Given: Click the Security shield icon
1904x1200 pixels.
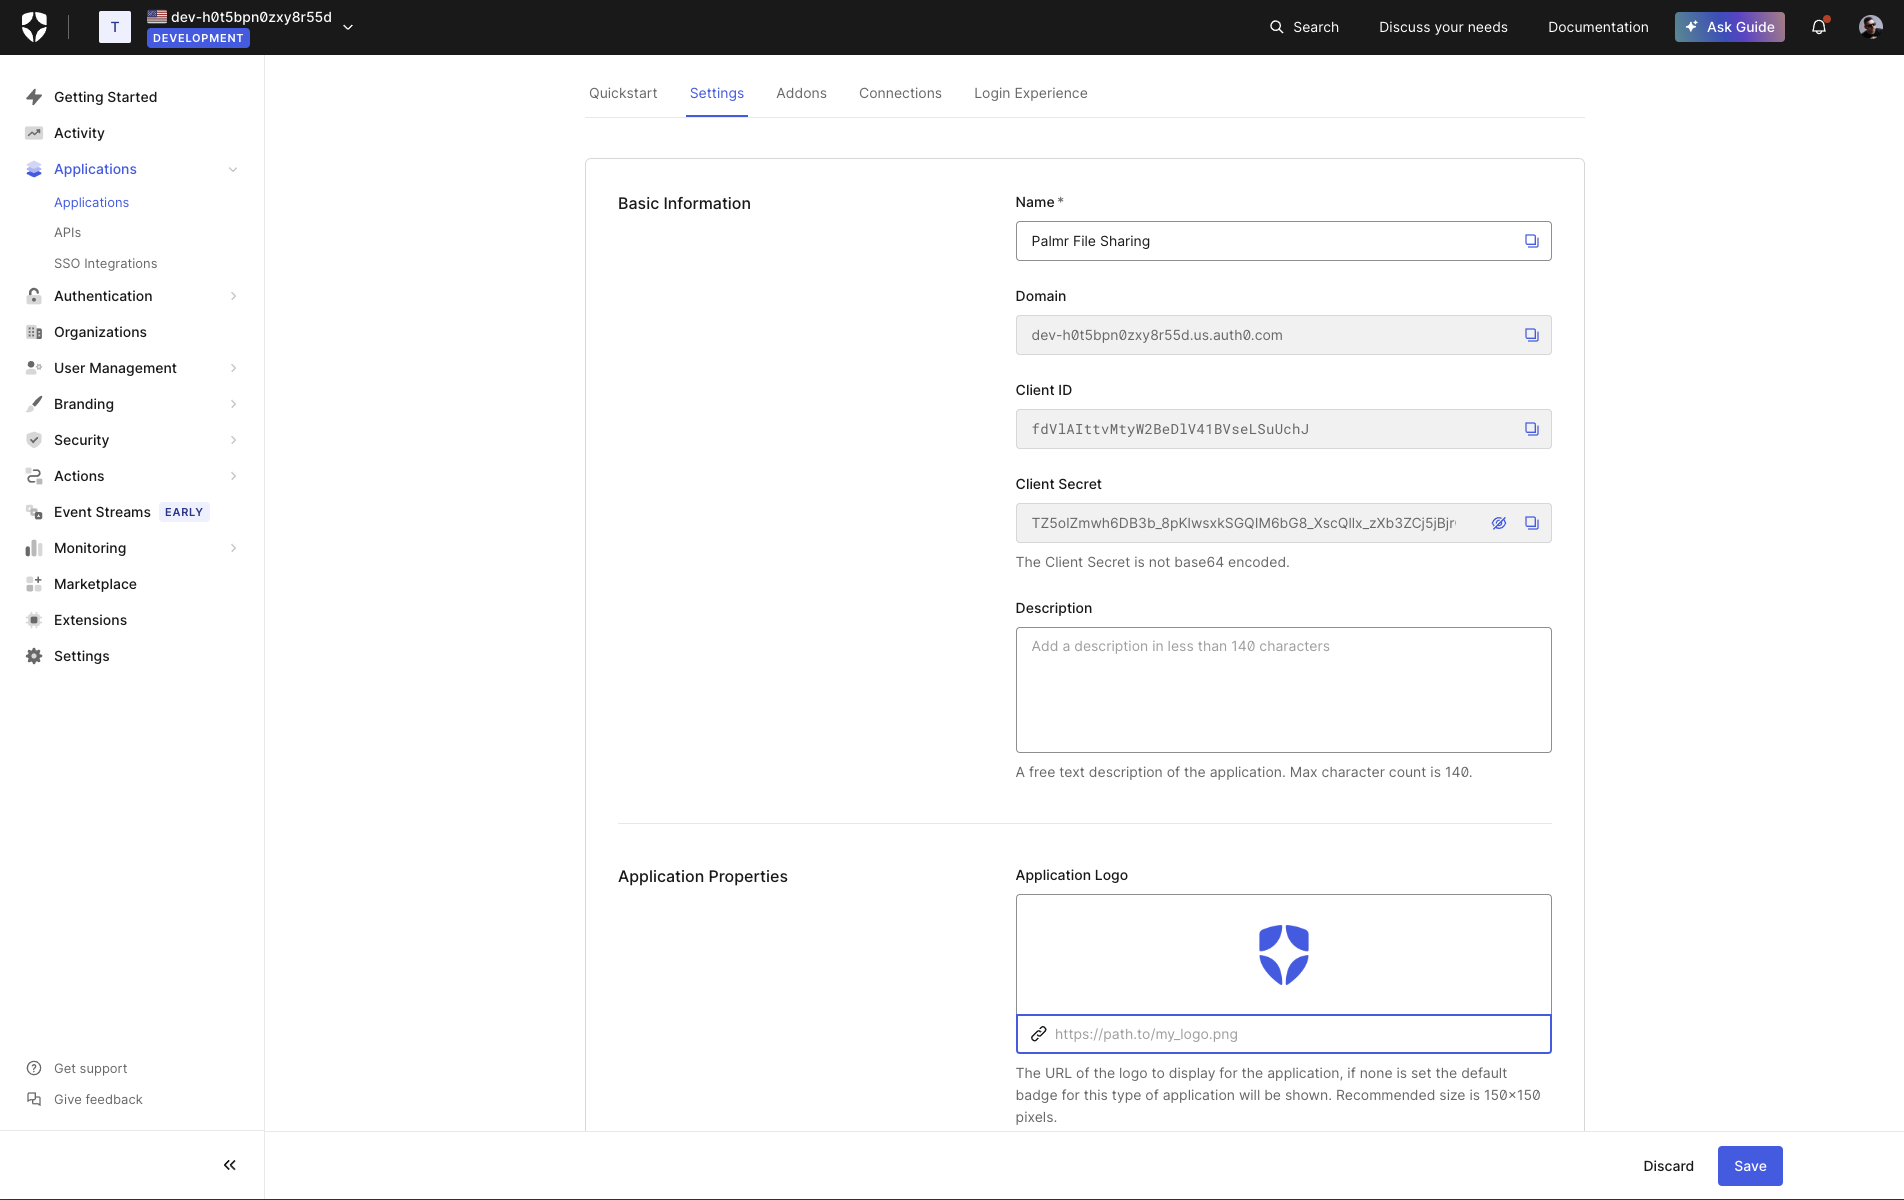Looking at the screenshot, I should click(x=34, y=440).
